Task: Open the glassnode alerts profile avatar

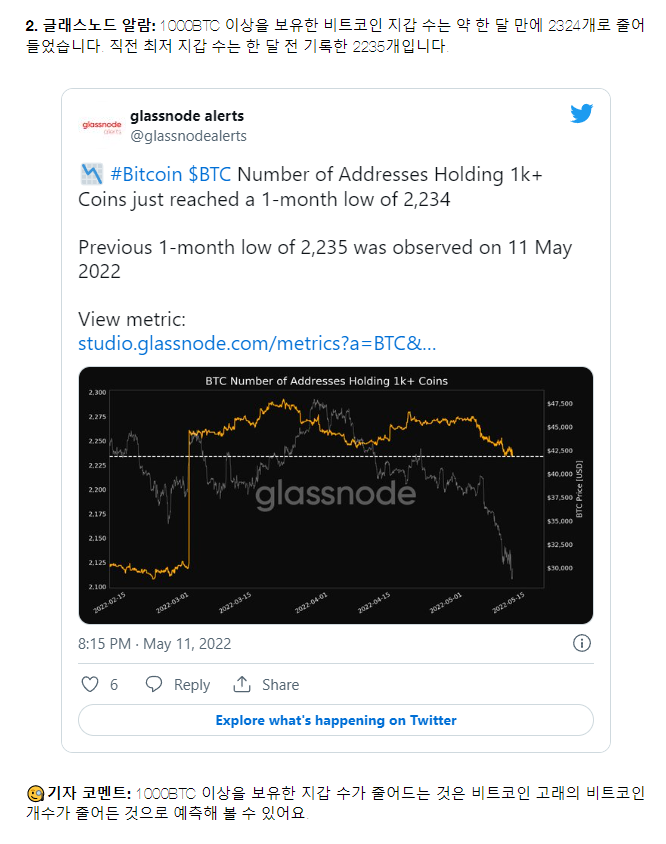Action: (x=102, y=126)
